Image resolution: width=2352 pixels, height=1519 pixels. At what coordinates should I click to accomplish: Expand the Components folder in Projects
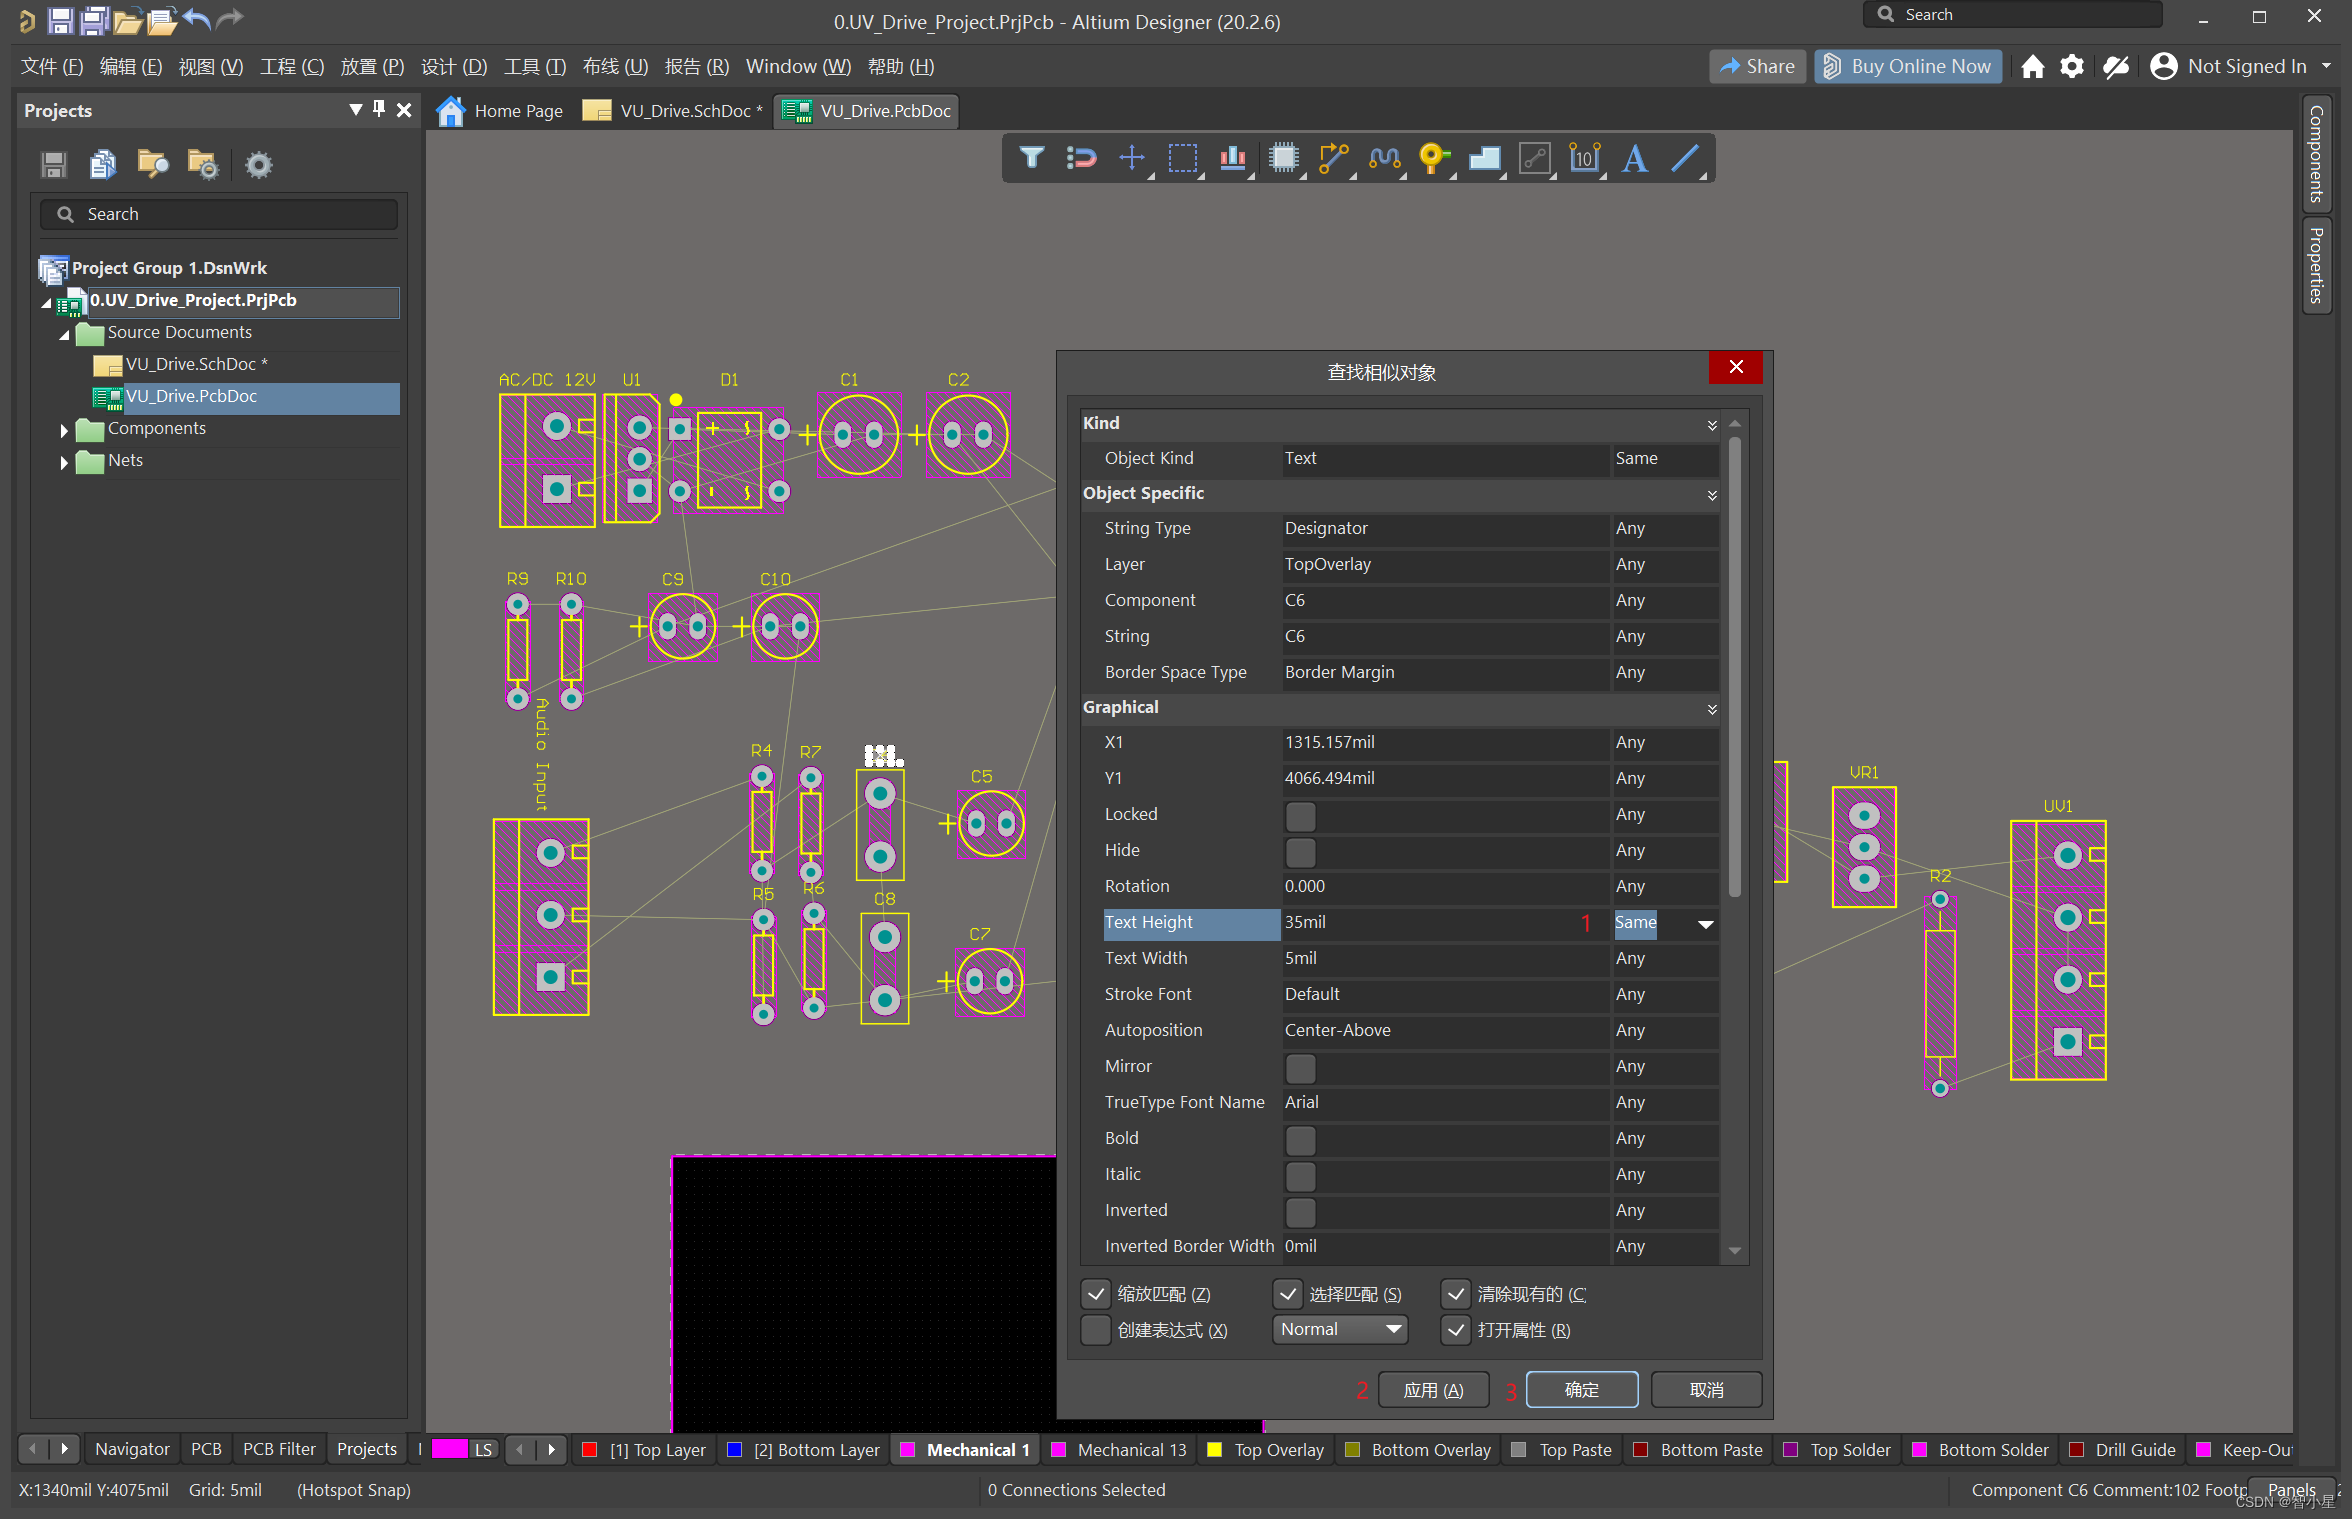[x=64, y=429]
